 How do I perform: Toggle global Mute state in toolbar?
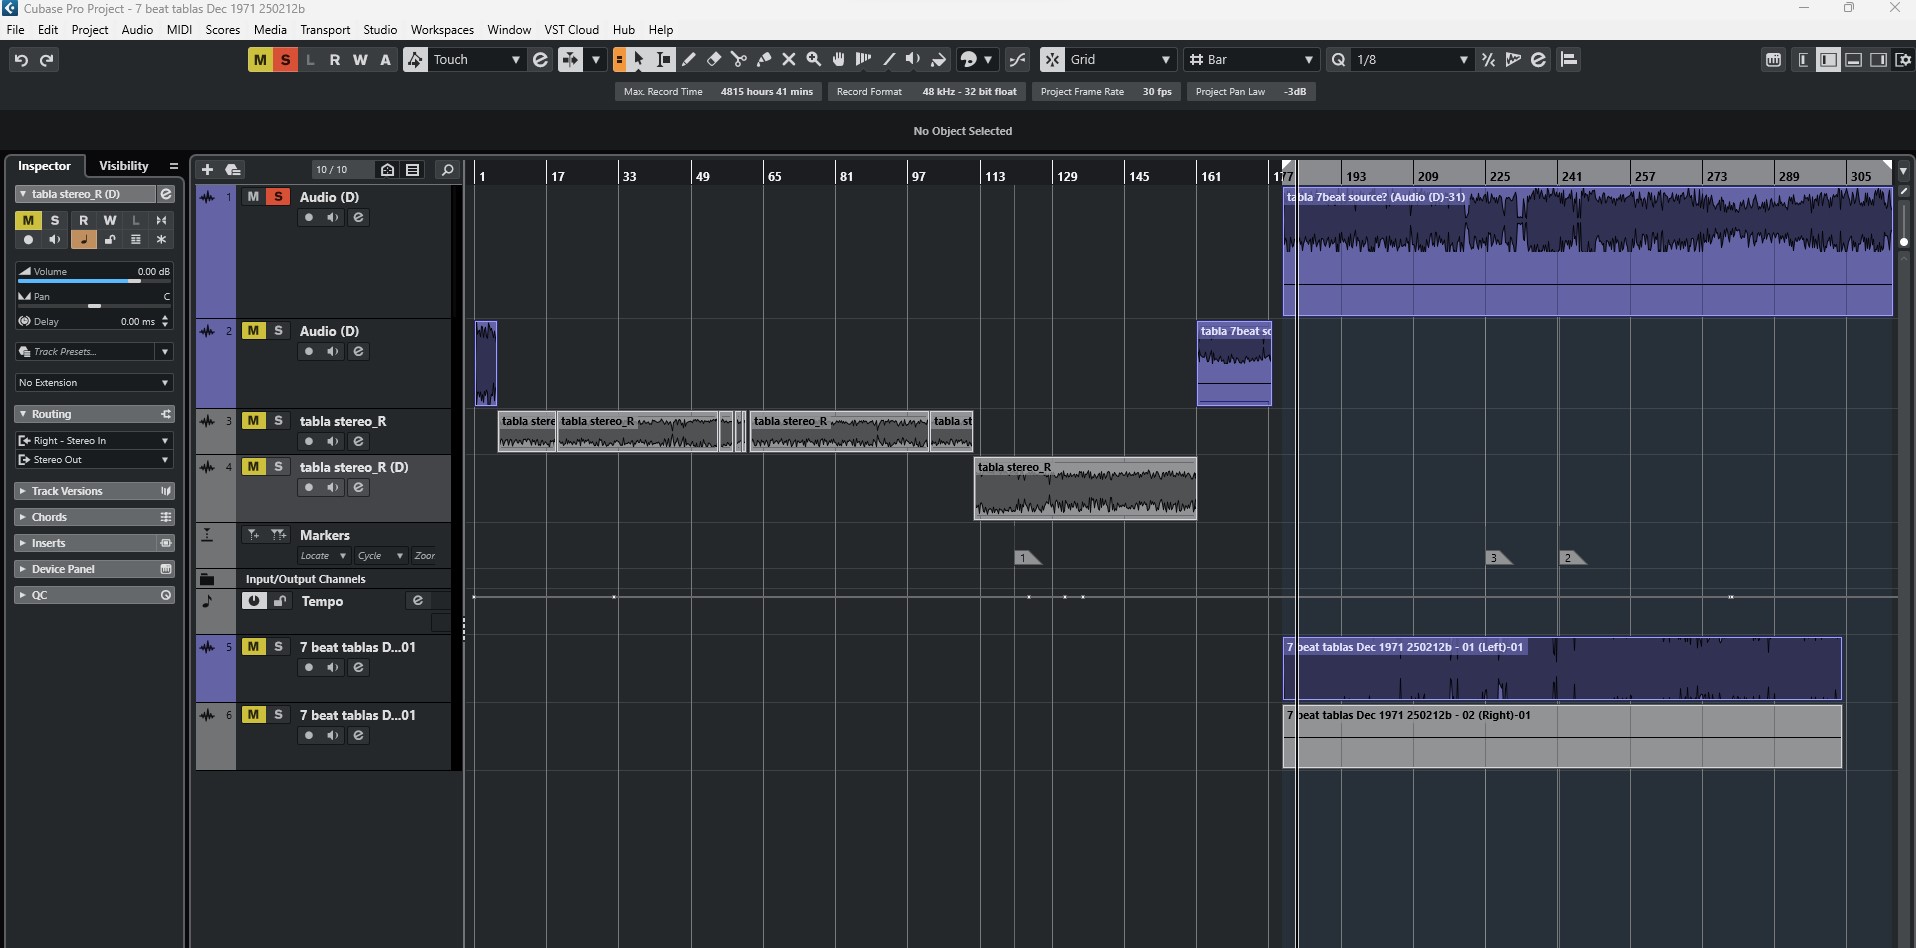click(260, 60)
